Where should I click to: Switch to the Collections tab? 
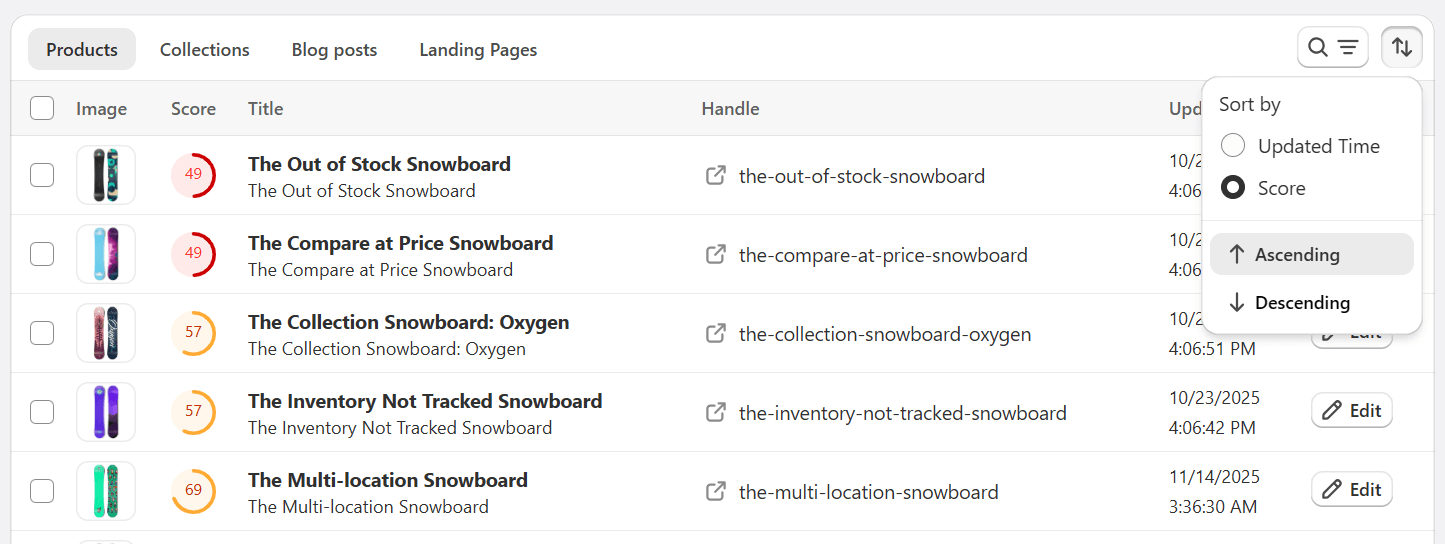[x=205, y=50]
